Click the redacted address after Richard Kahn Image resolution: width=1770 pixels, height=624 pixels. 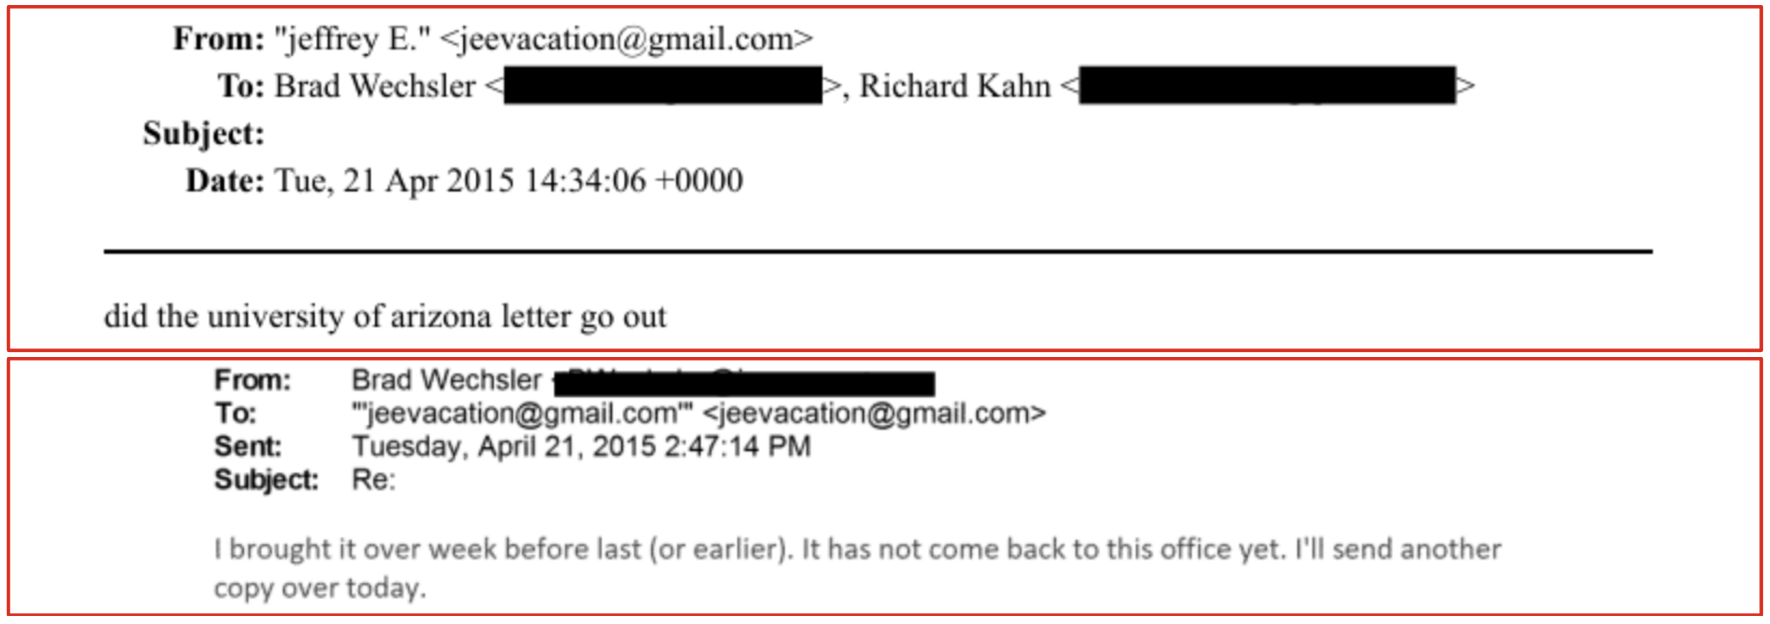[1267, 87]
